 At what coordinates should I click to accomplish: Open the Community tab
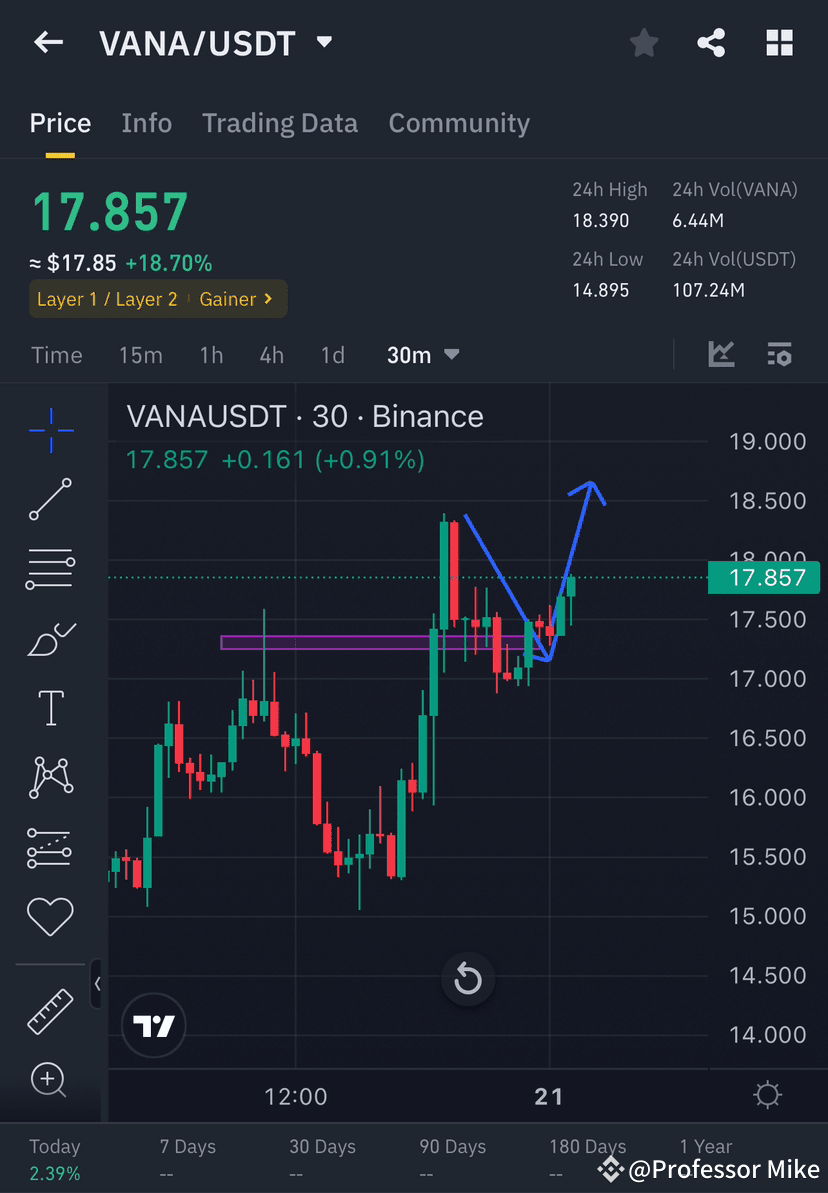click(459, 122)
